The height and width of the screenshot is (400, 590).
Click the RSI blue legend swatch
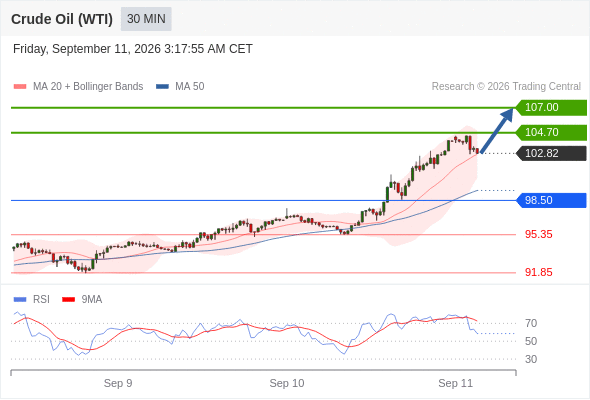pyautogui.click(x=20, y=300)
